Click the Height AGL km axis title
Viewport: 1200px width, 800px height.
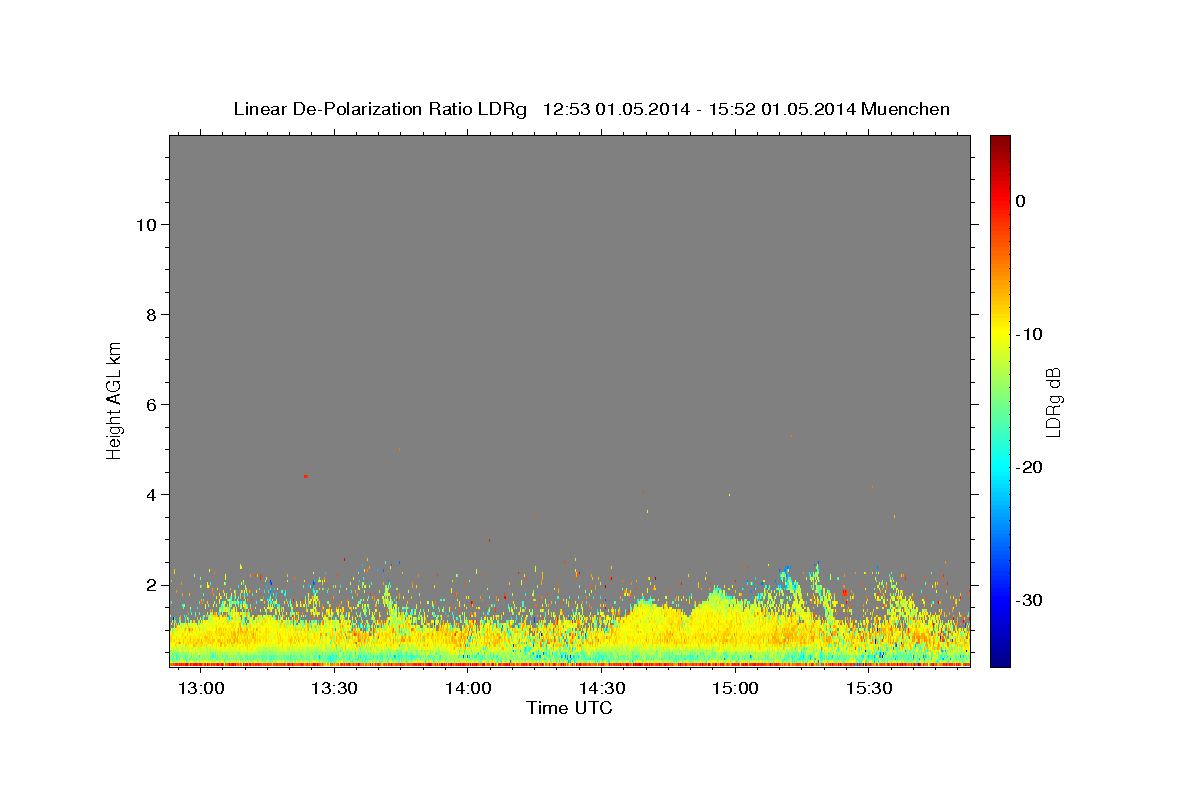[x=114, y=399]
